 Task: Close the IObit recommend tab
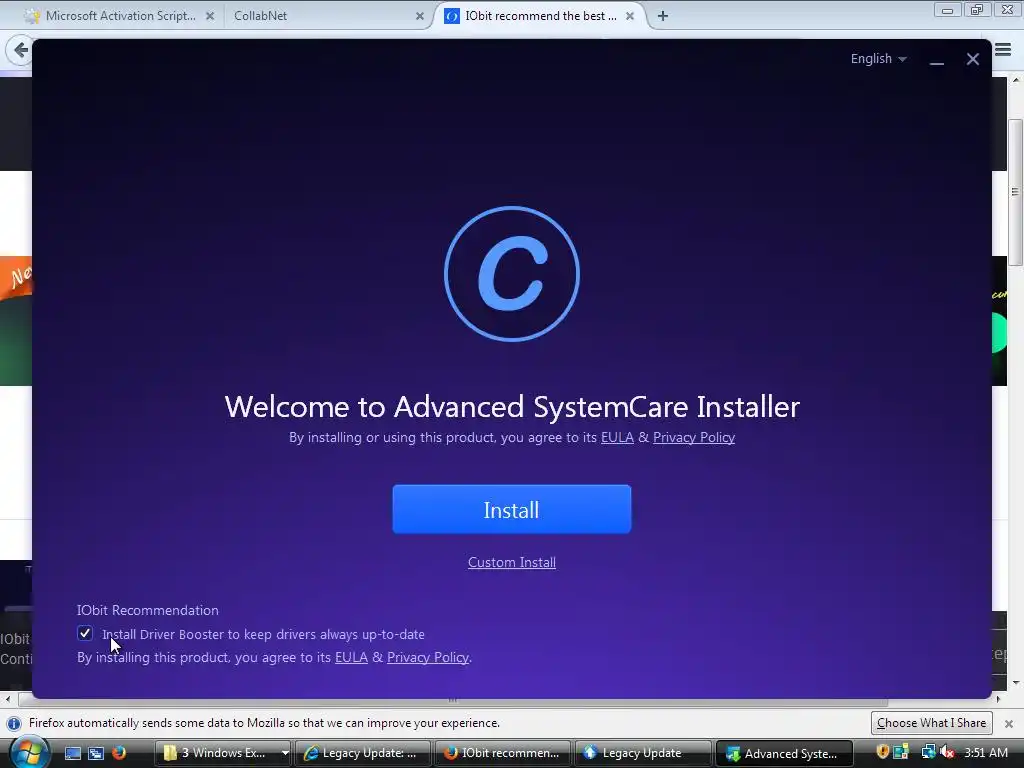[630, 16]
